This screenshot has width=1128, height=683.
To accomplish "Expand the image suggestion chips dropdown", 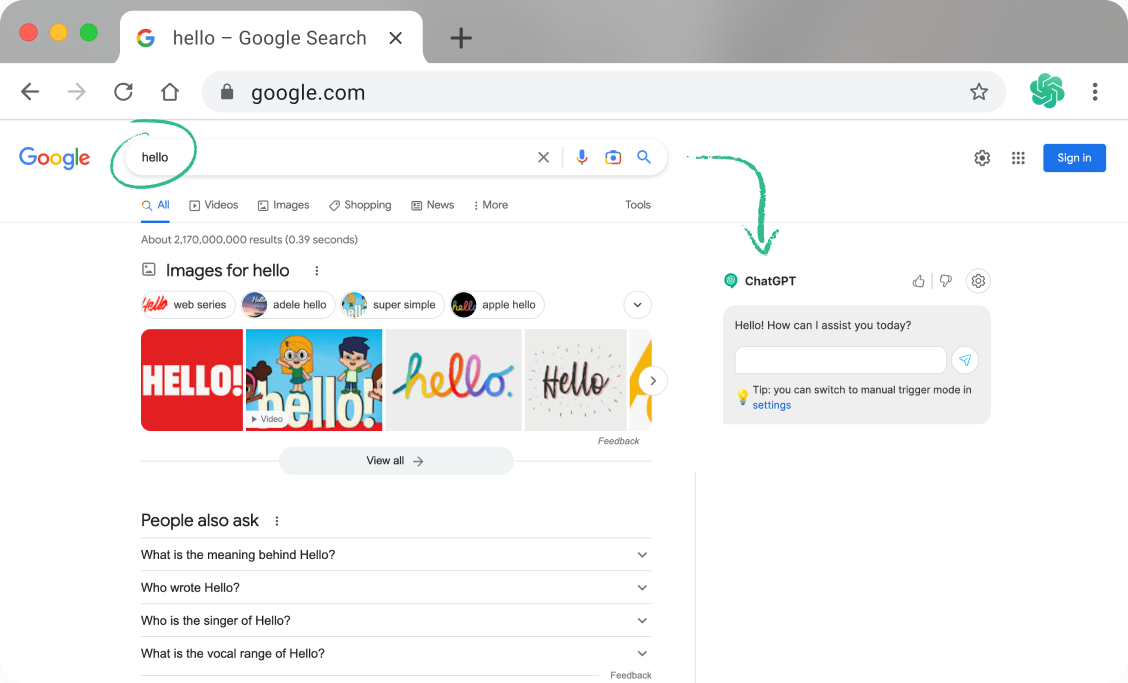I will pos(637,304).
